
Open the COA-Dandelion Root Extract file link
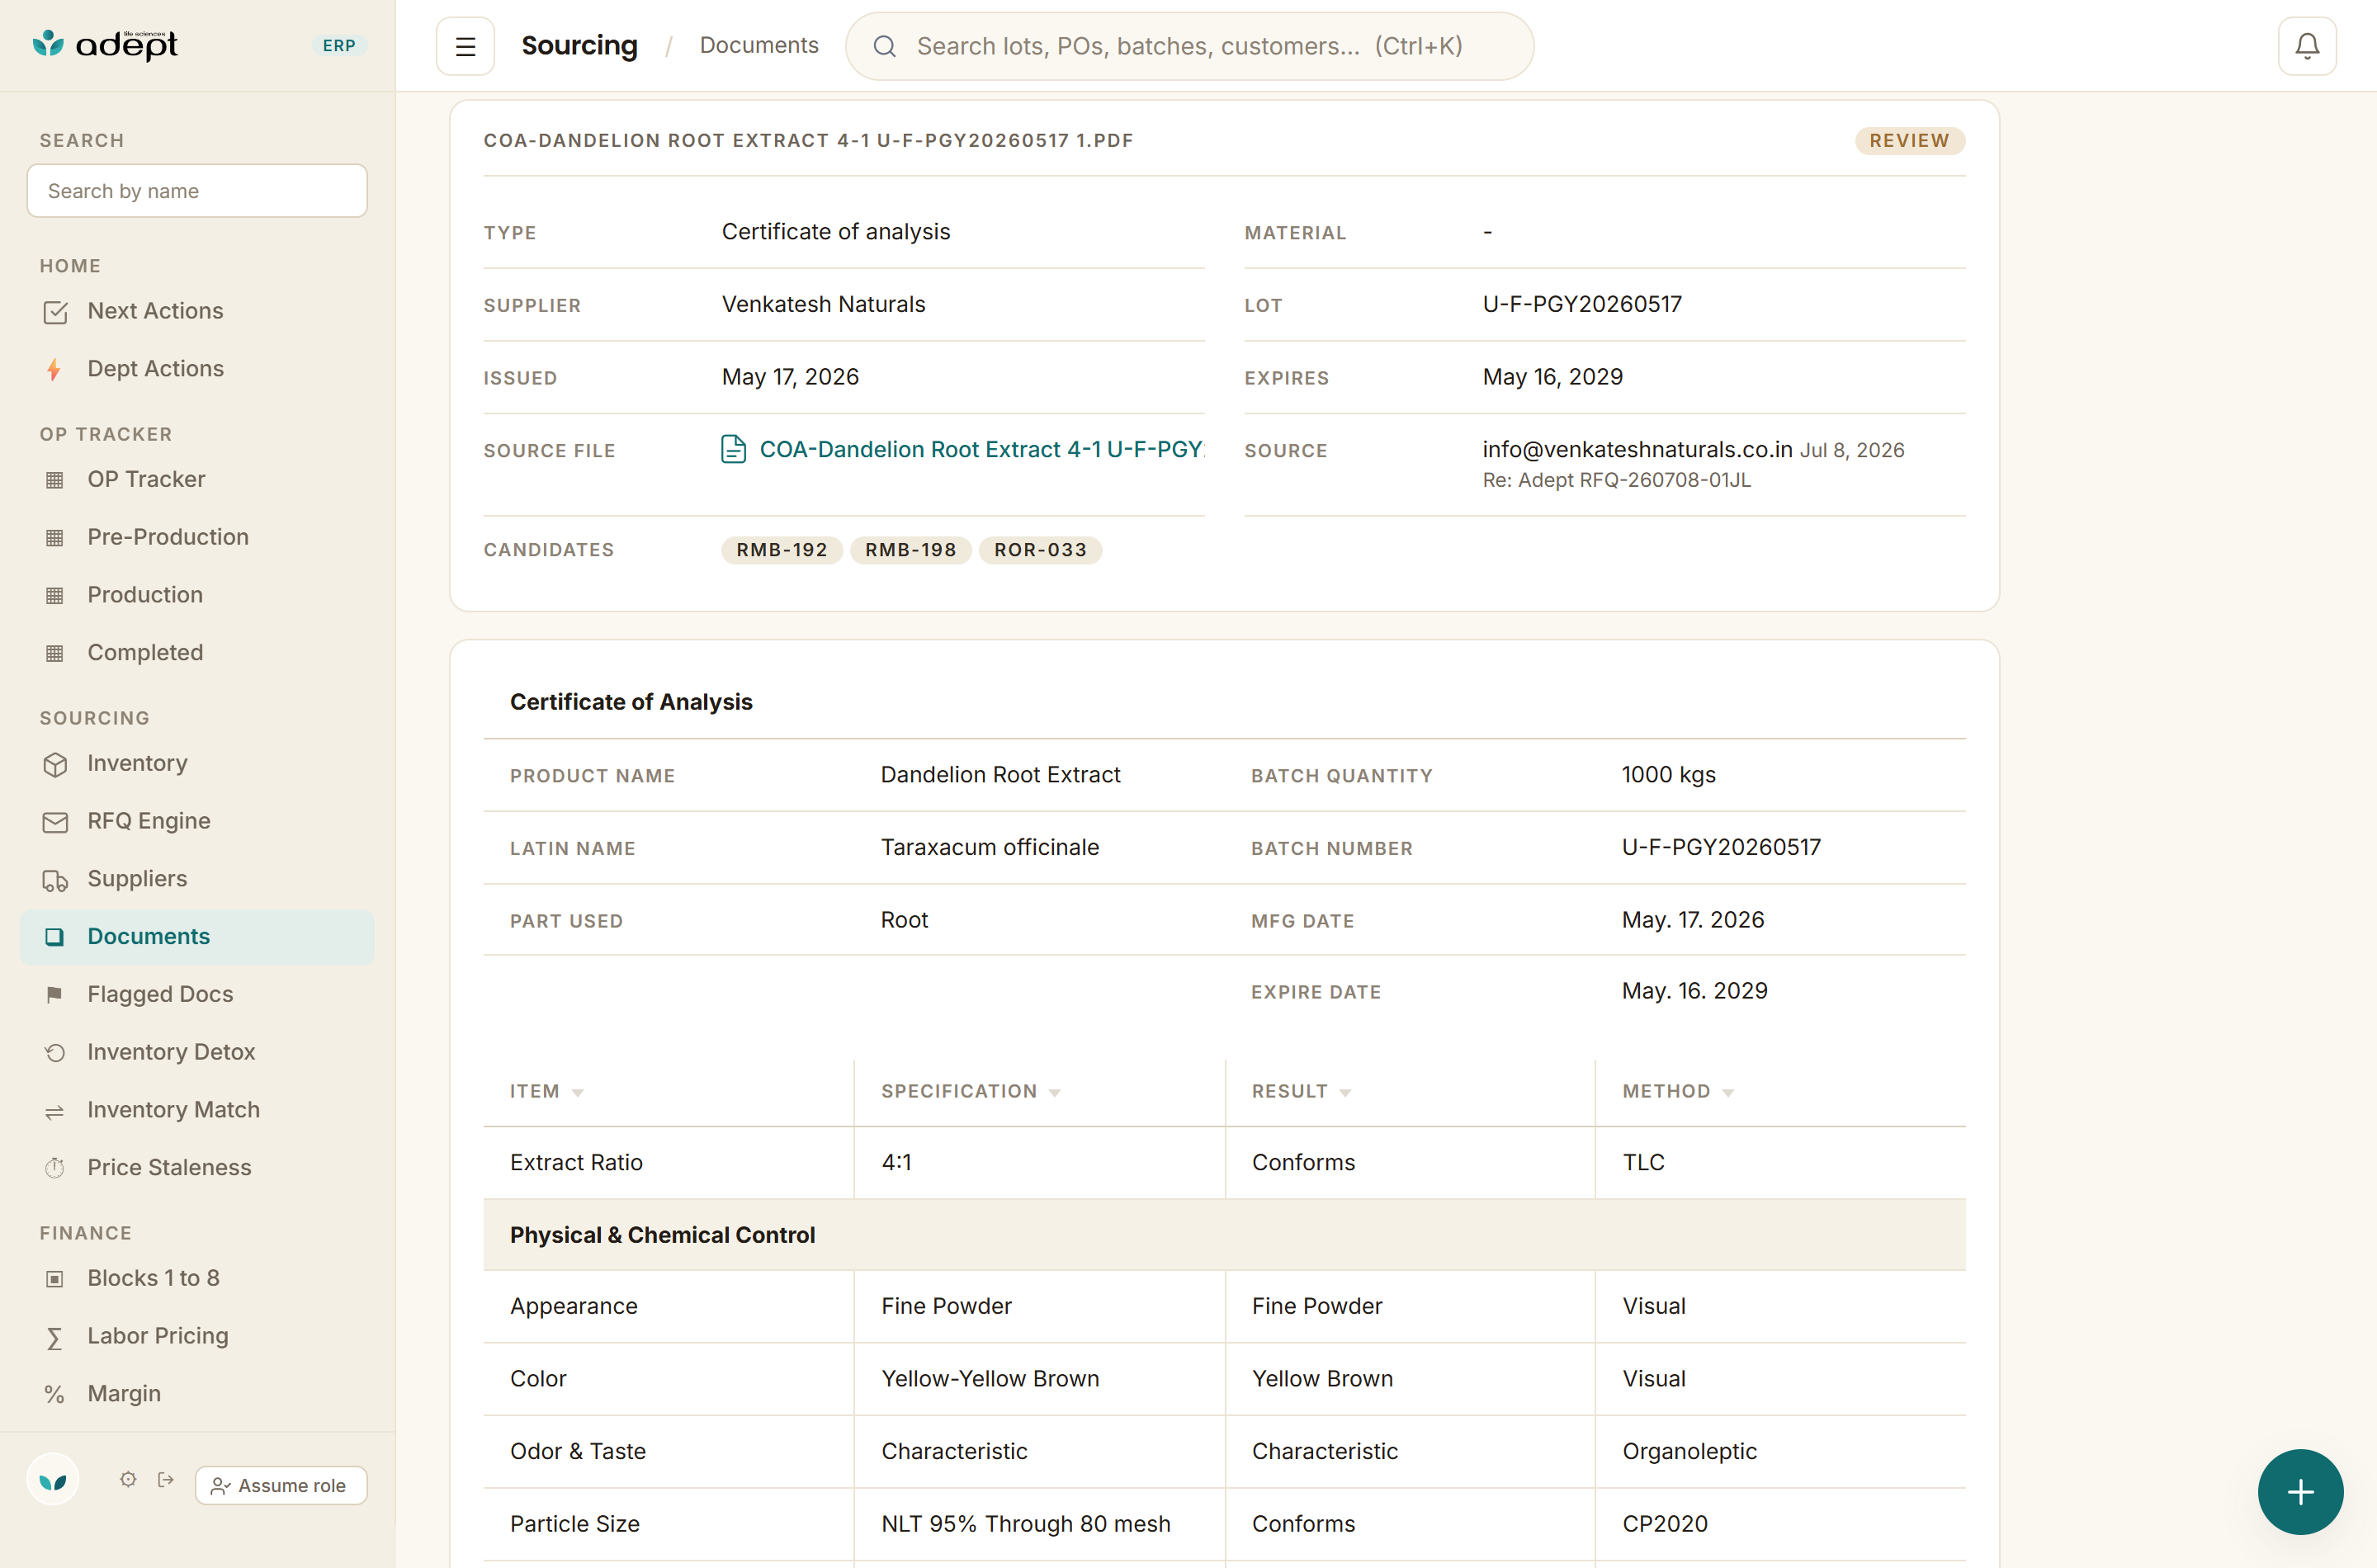pyautogui.click(x=980, y=449)
